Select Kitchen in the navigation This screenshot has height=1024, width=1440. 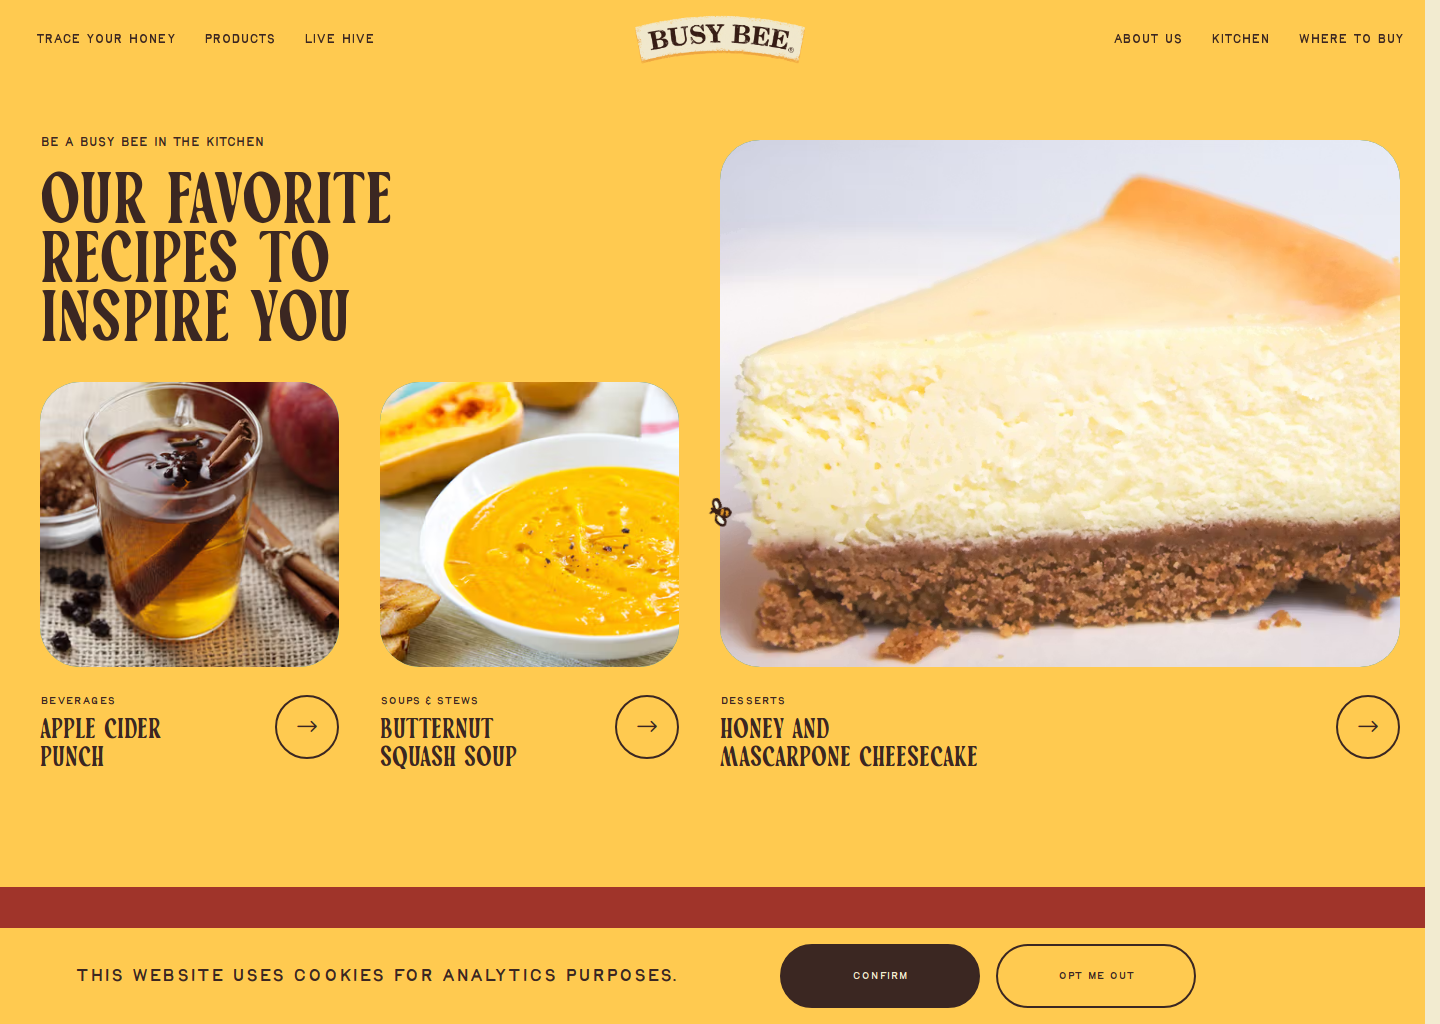point(1240,39)
